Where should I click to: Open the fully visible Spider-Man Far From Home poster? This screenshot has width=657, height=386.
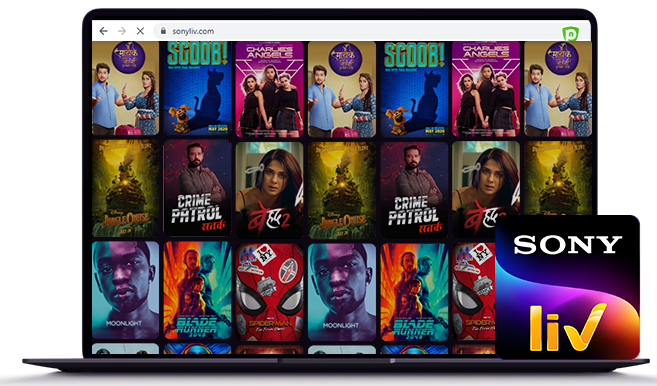(x=269, y=292)
